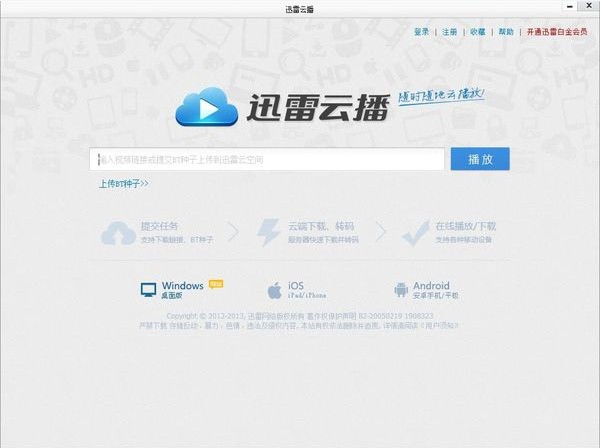The height and width of the screenshot is (448, 600).
Task: Click 服务器快速下载并转码 description text
Action: [x=323, y=240]
